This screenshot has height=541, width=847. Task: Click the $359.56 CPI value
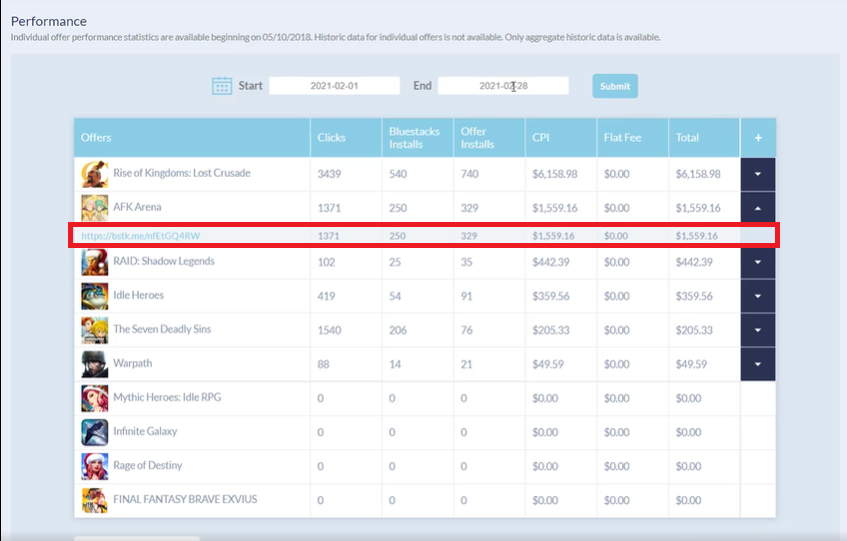[551, 296]
